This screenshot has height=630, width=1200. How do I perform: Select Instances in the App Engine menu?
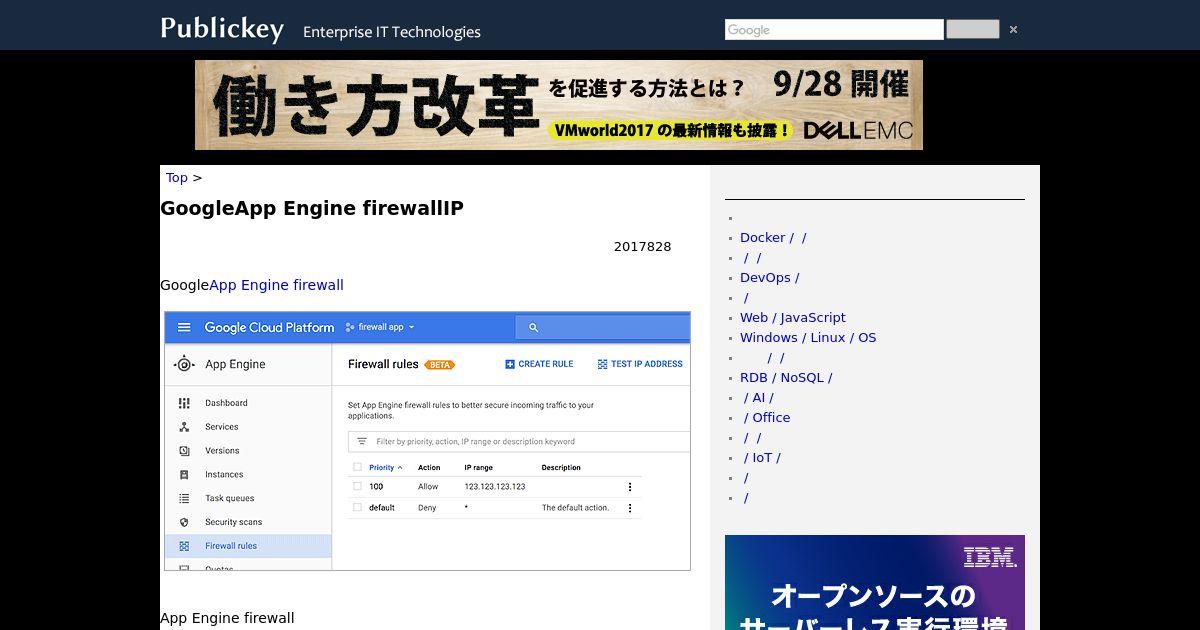tap(224, 475)
